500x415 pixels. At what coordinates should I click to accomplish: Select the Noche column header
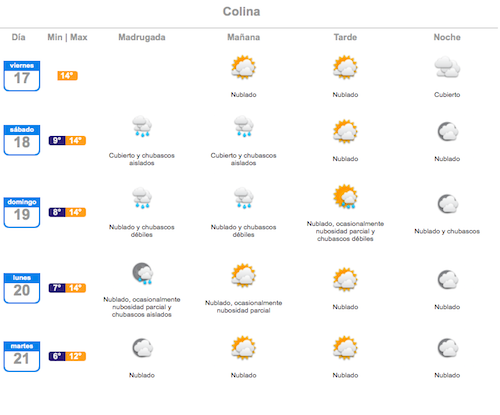pos(447,37)
